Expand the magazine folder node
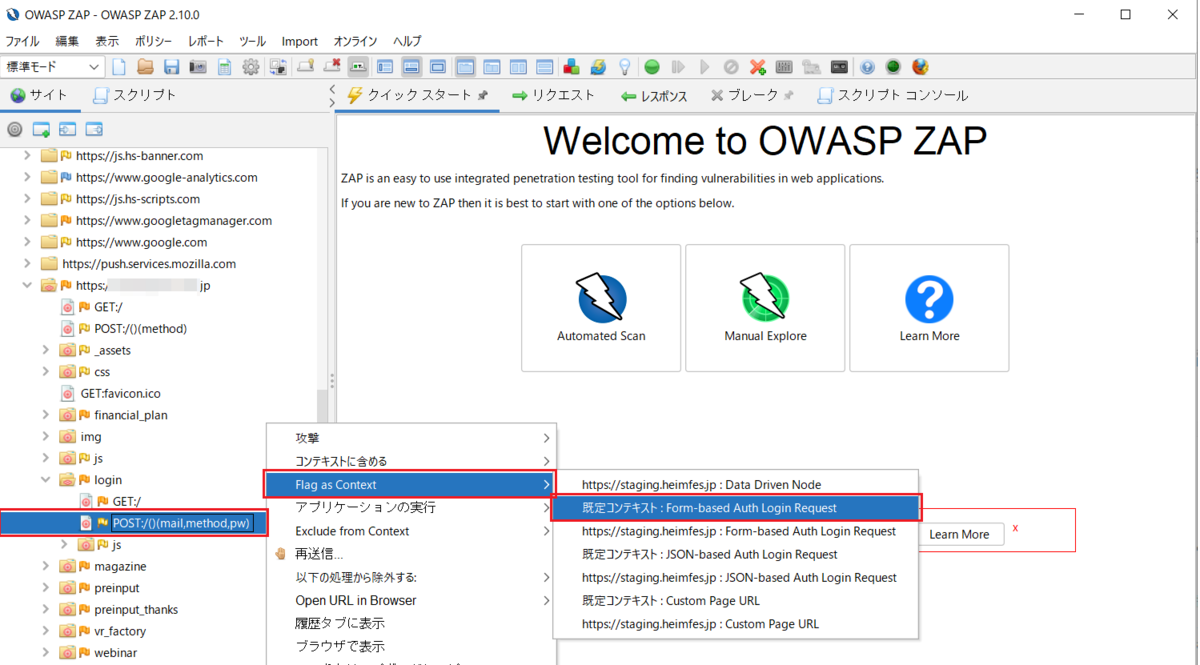This screenshot has height=665, width=1200. pos(46,566)
